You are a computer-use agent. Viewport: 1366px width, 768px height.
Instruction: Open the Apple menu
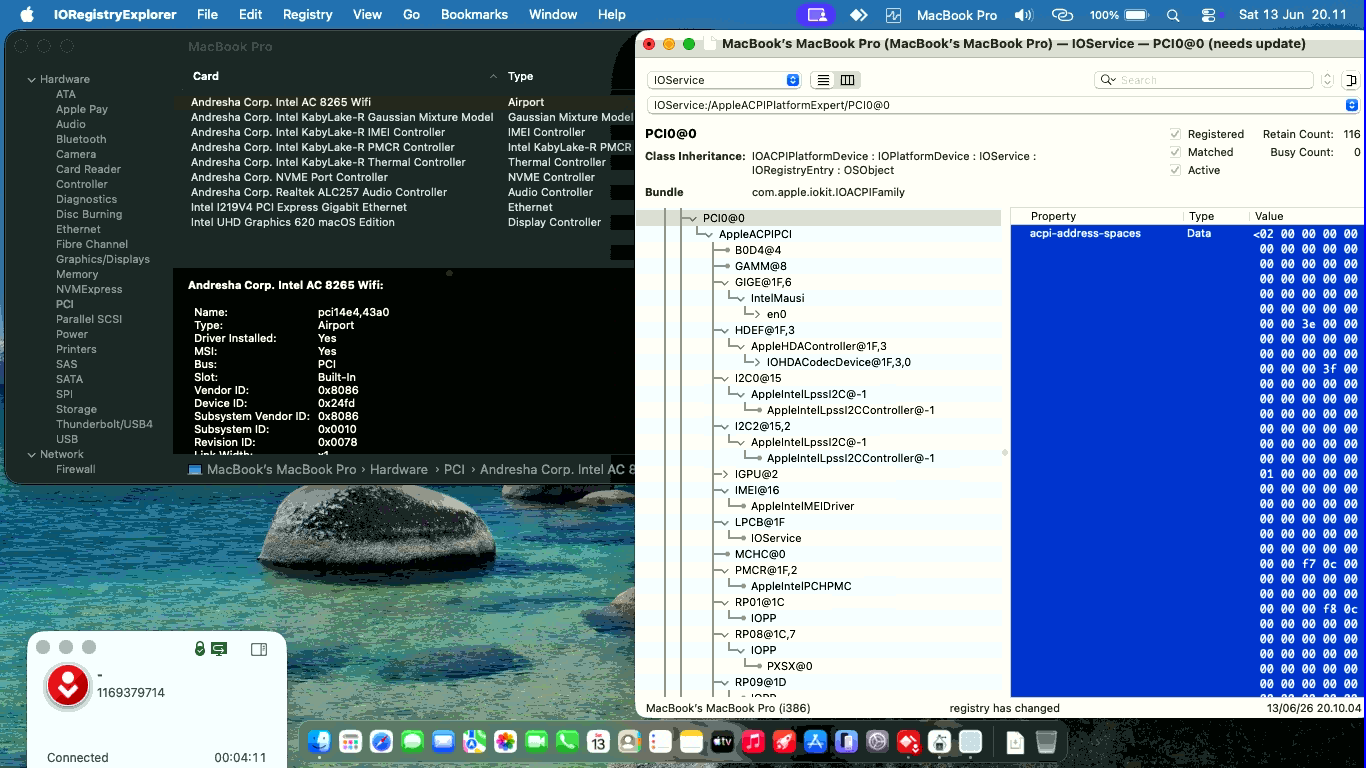pyautogui.click(x=27, y=15)
